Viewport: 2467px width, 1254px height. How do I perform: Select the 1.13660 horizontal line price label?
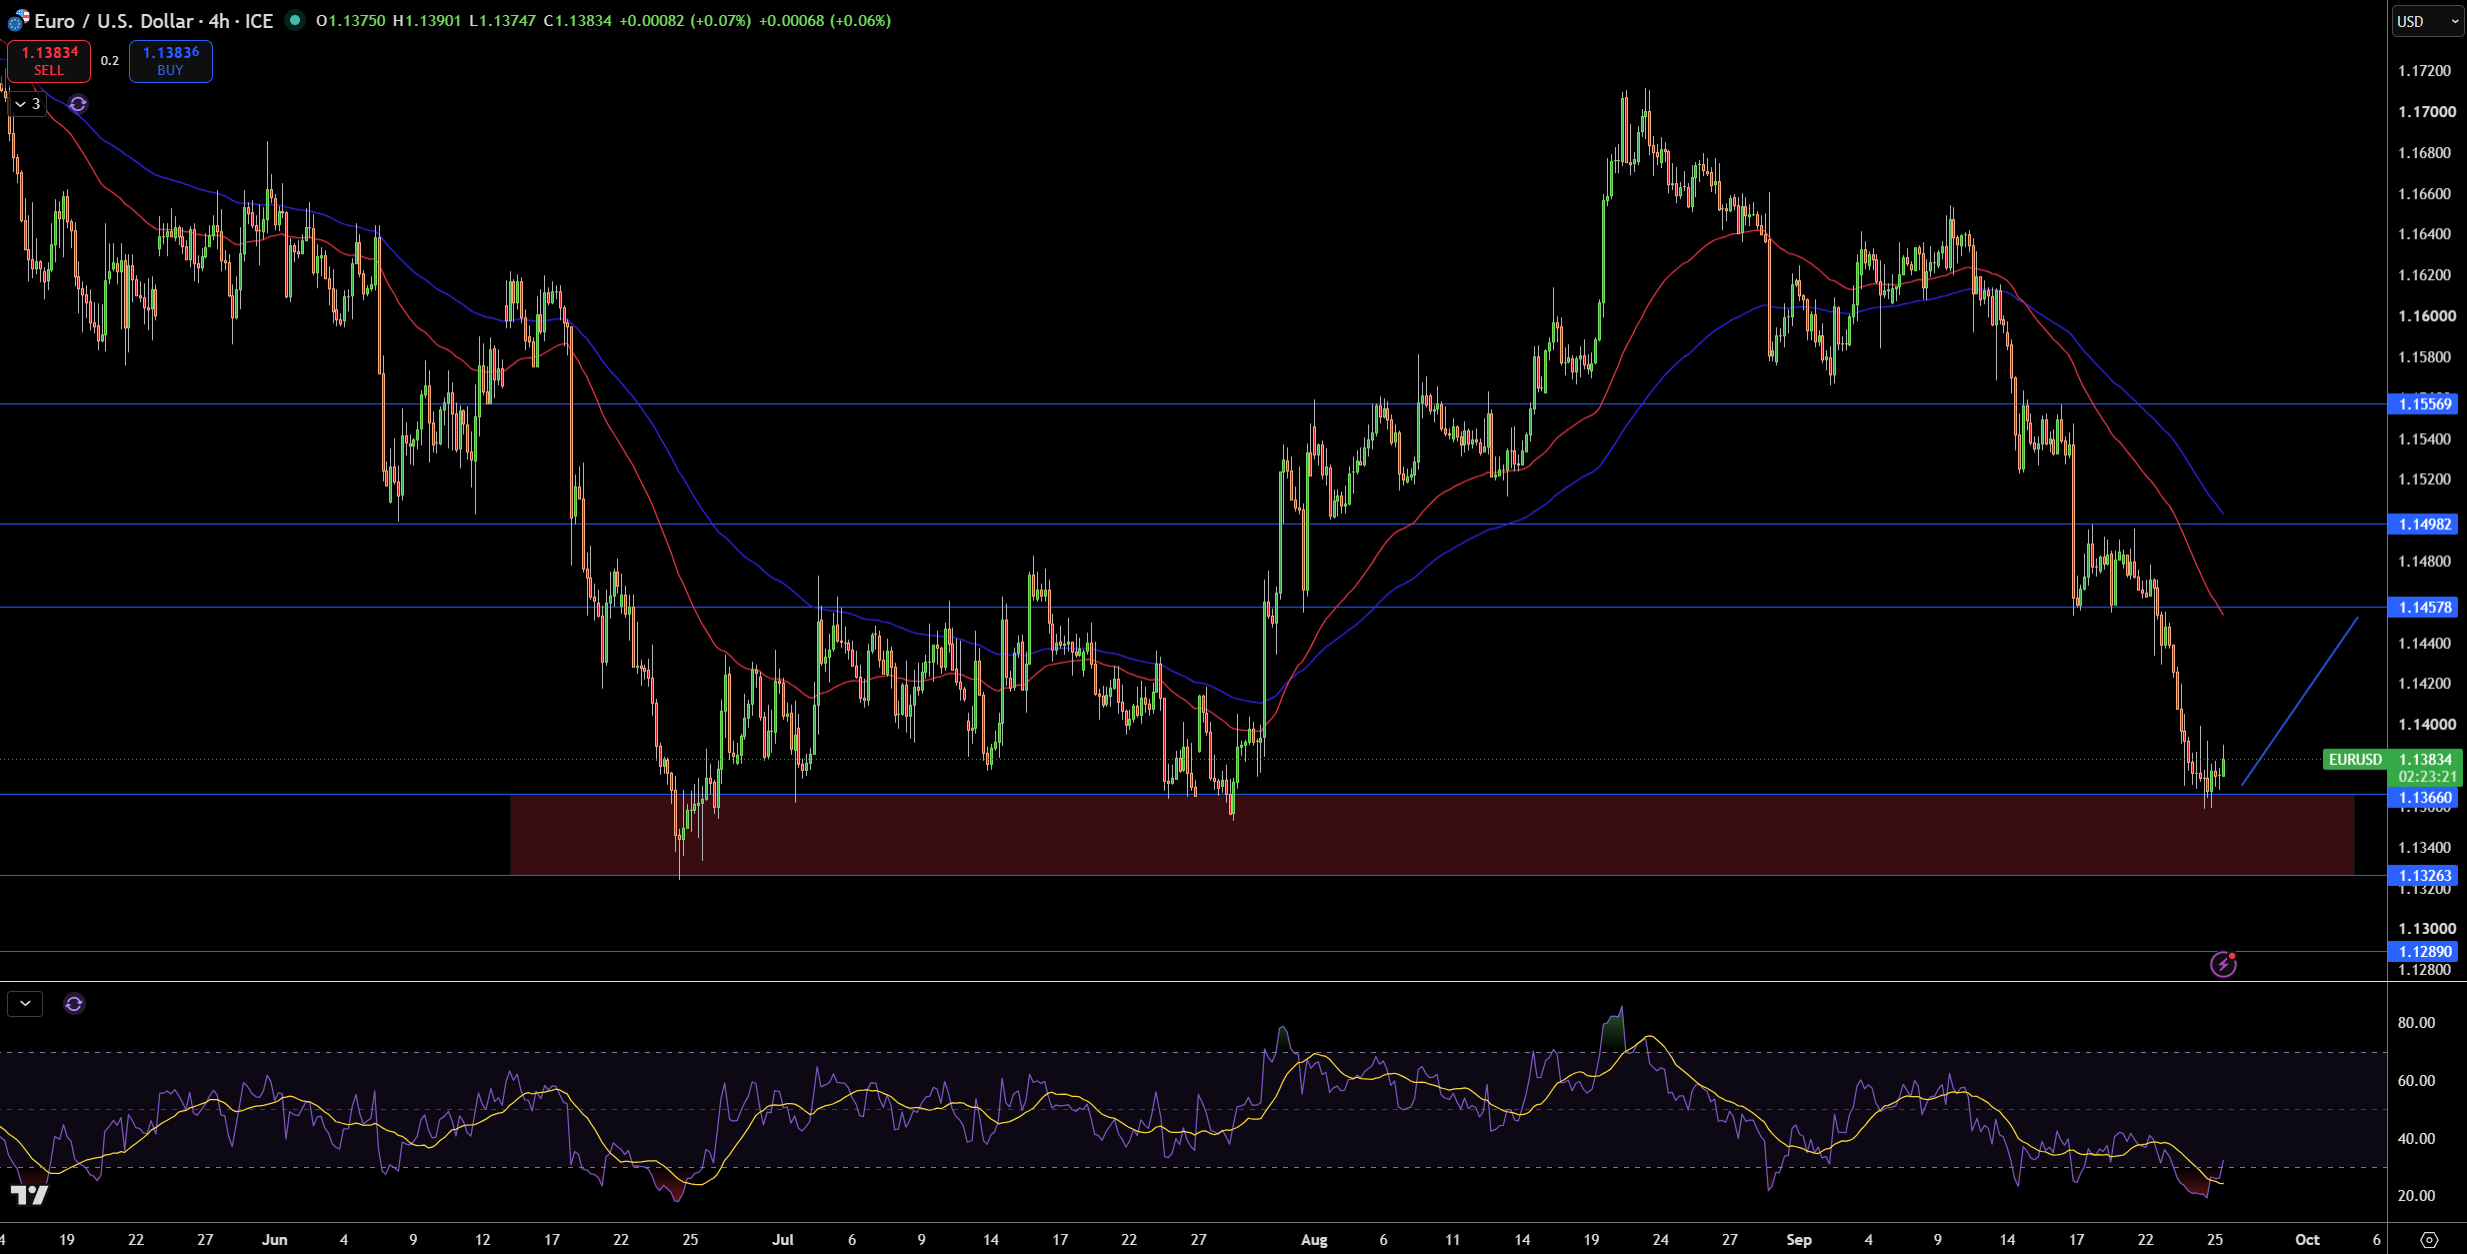click(x=2423, y=797)
